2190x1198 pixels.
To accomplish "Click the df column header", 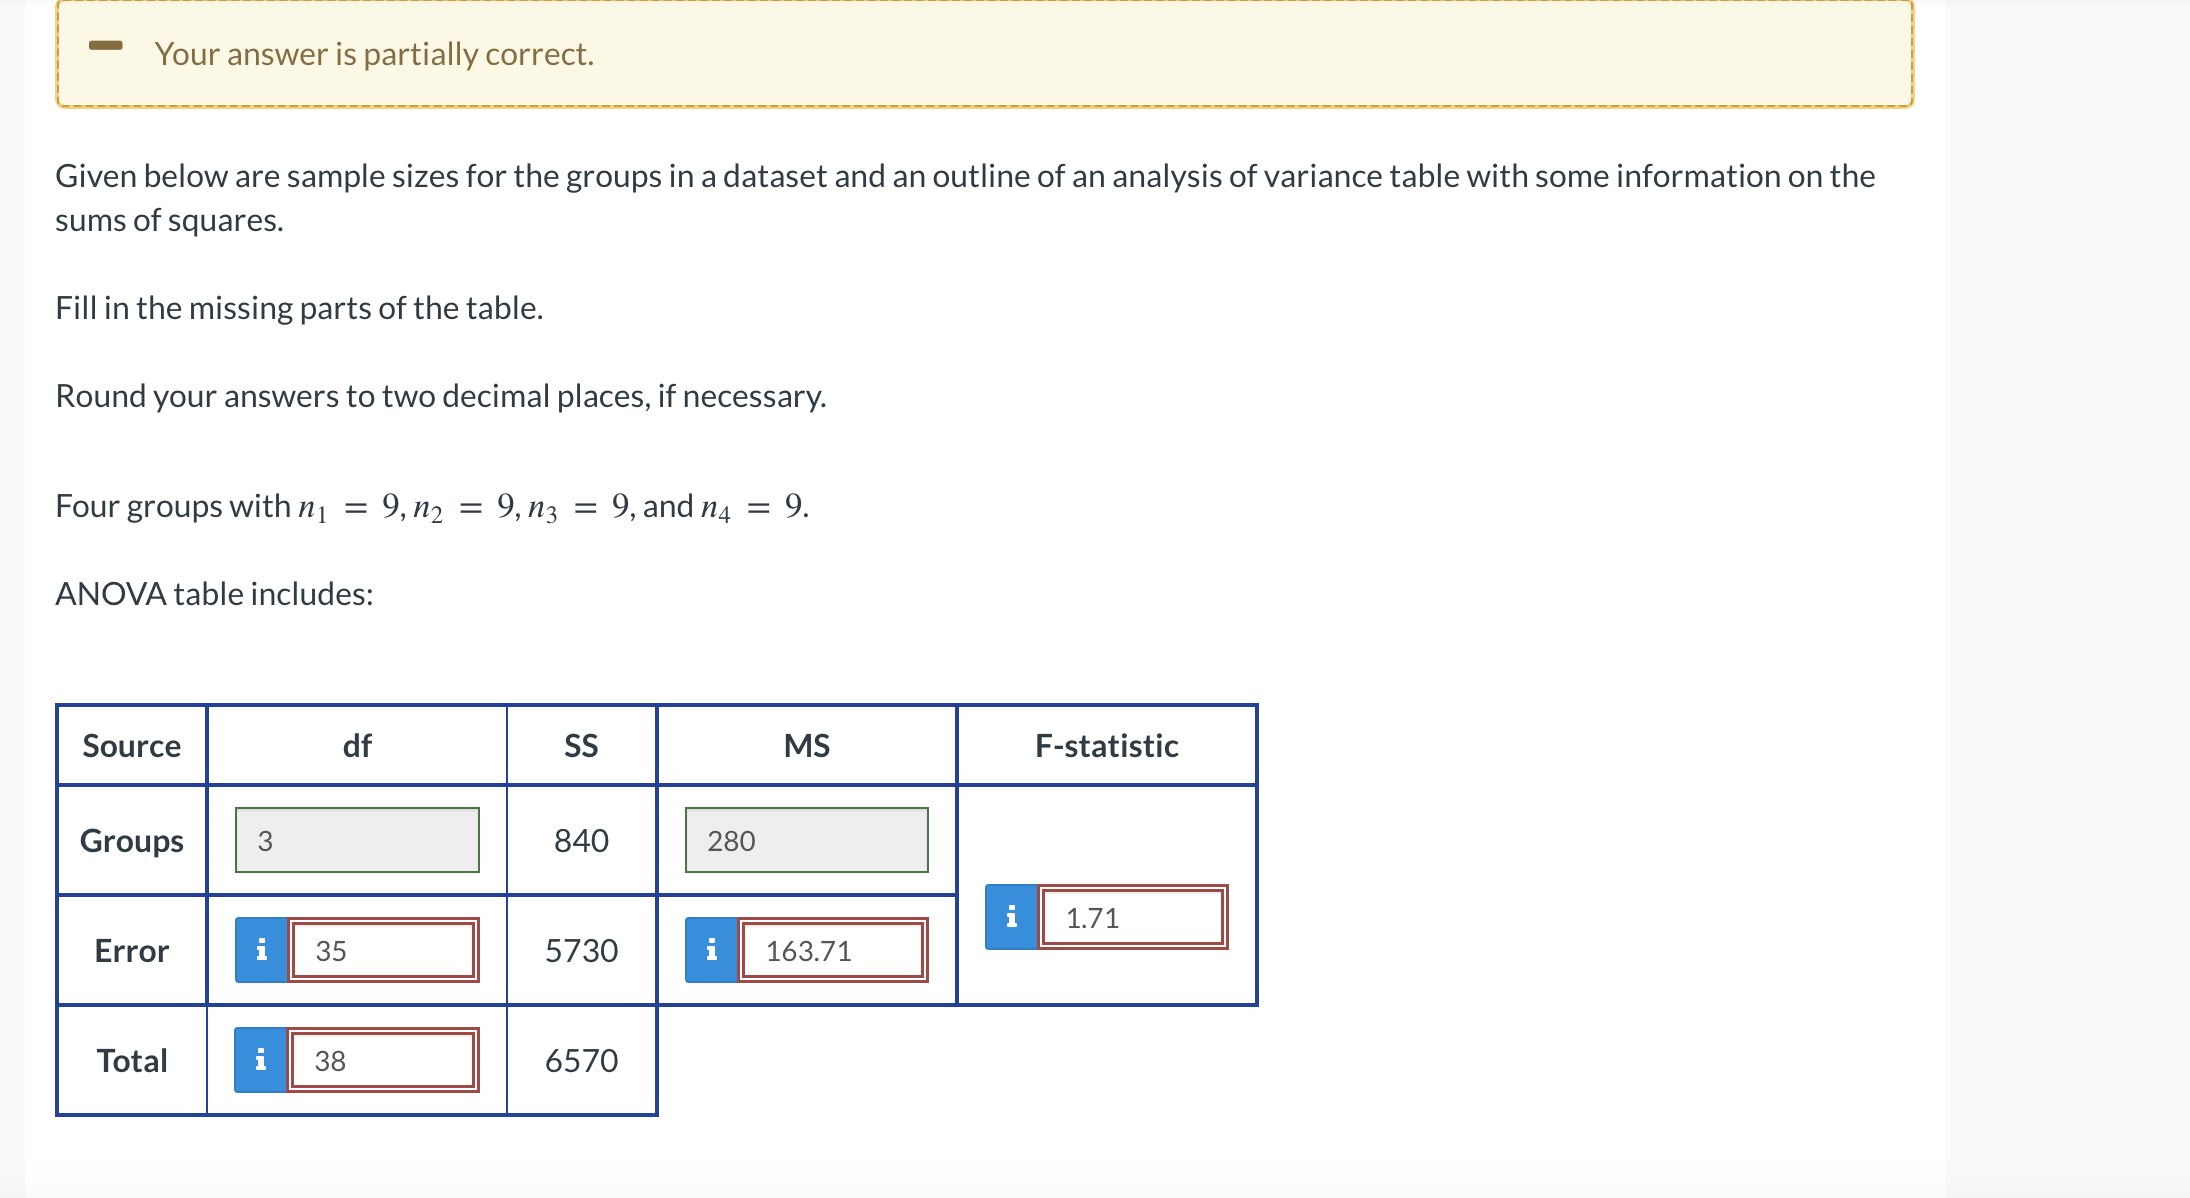I will [x=356, y=744].
